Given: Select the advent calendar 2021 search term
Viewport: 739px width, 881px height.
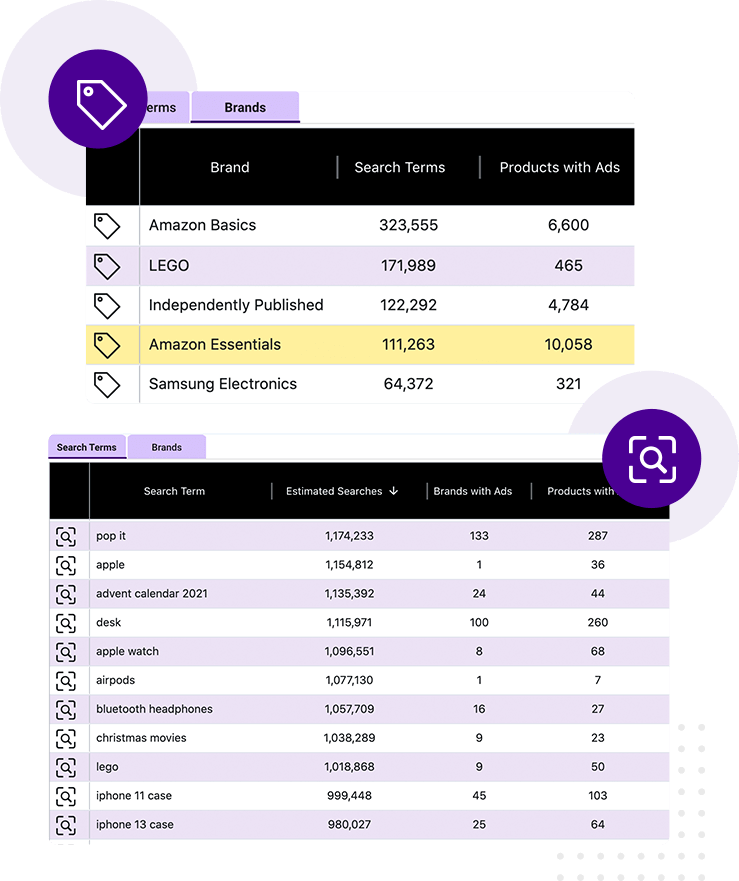Looking at the screenshot, I should click(152, 594).
